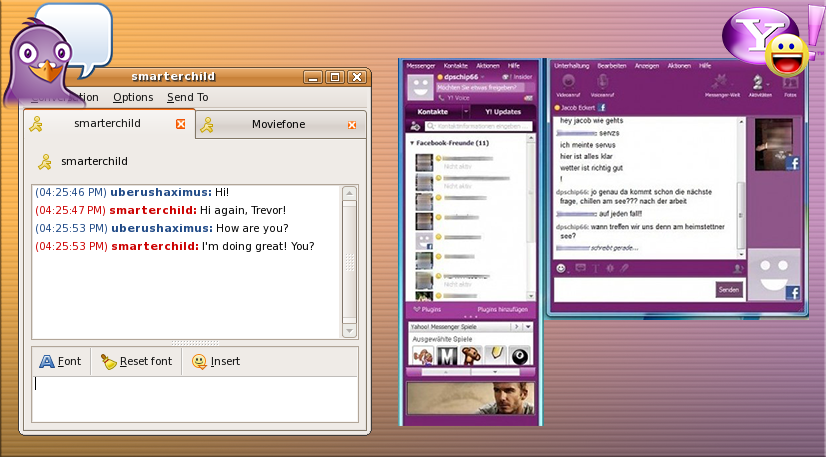Click into the Pidgin message input box
The width and height of the screenshot is (826, 457).
[195, 399]
